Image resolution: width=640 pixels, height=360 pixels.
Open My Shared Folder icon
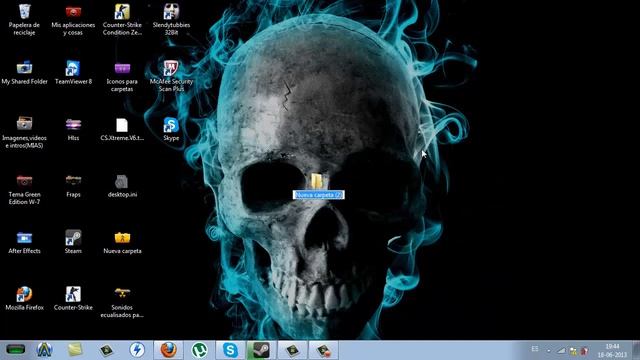pos(24,72)
